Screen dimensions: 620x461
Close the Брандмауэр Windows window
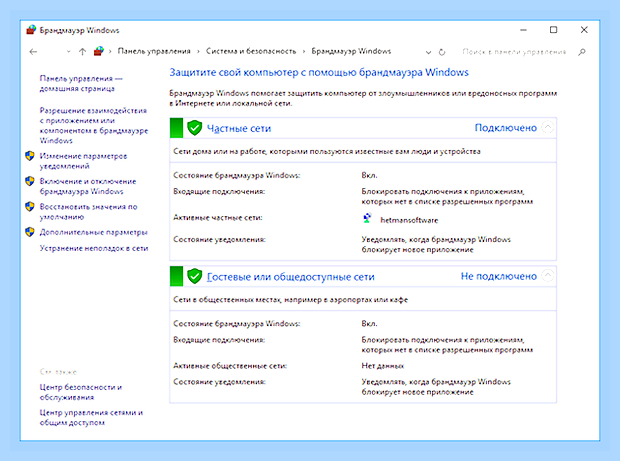[584, 30]
